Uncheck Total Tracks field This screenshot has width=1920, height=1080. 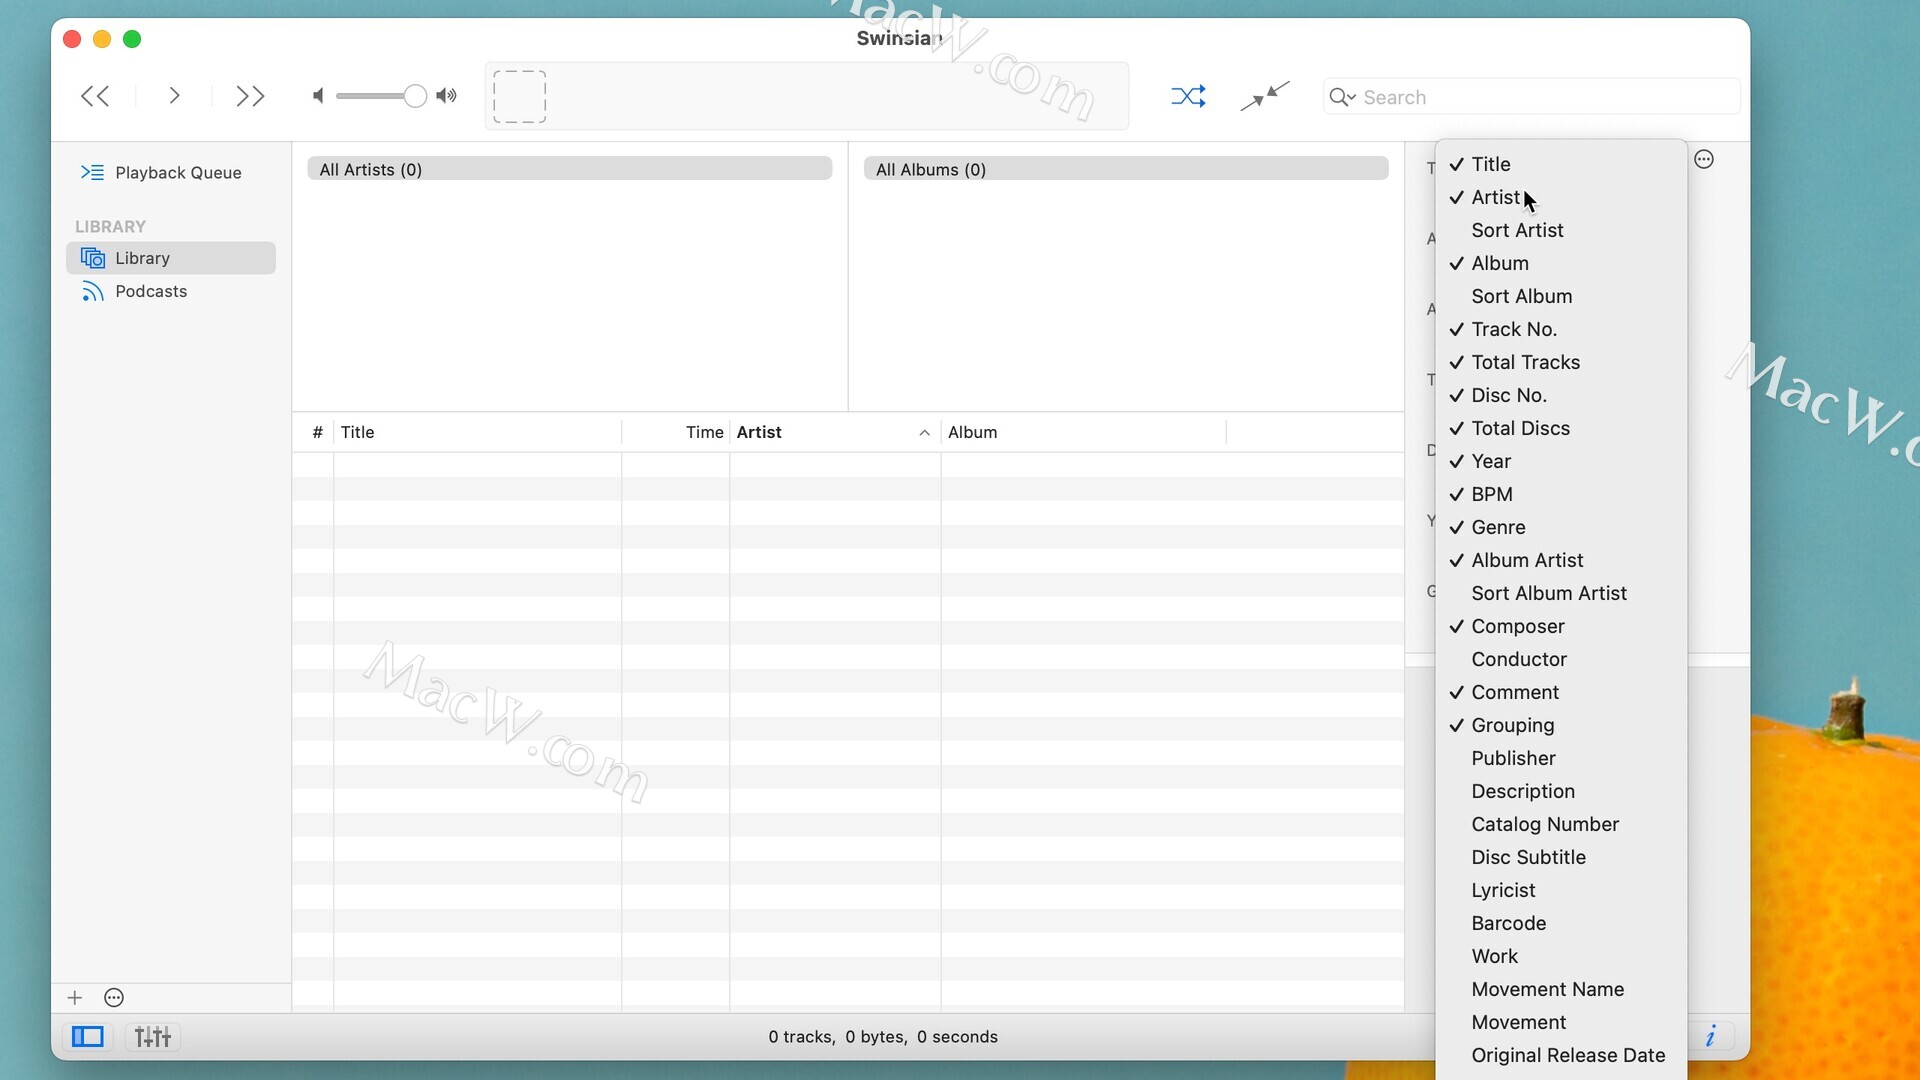(x=1561, y=362)
